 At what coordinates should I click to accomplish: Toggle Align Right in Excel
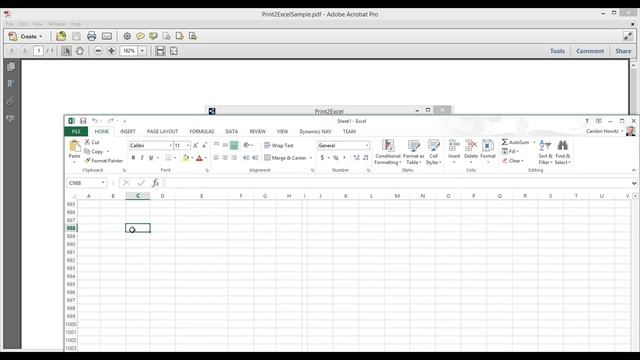(234, 158)
